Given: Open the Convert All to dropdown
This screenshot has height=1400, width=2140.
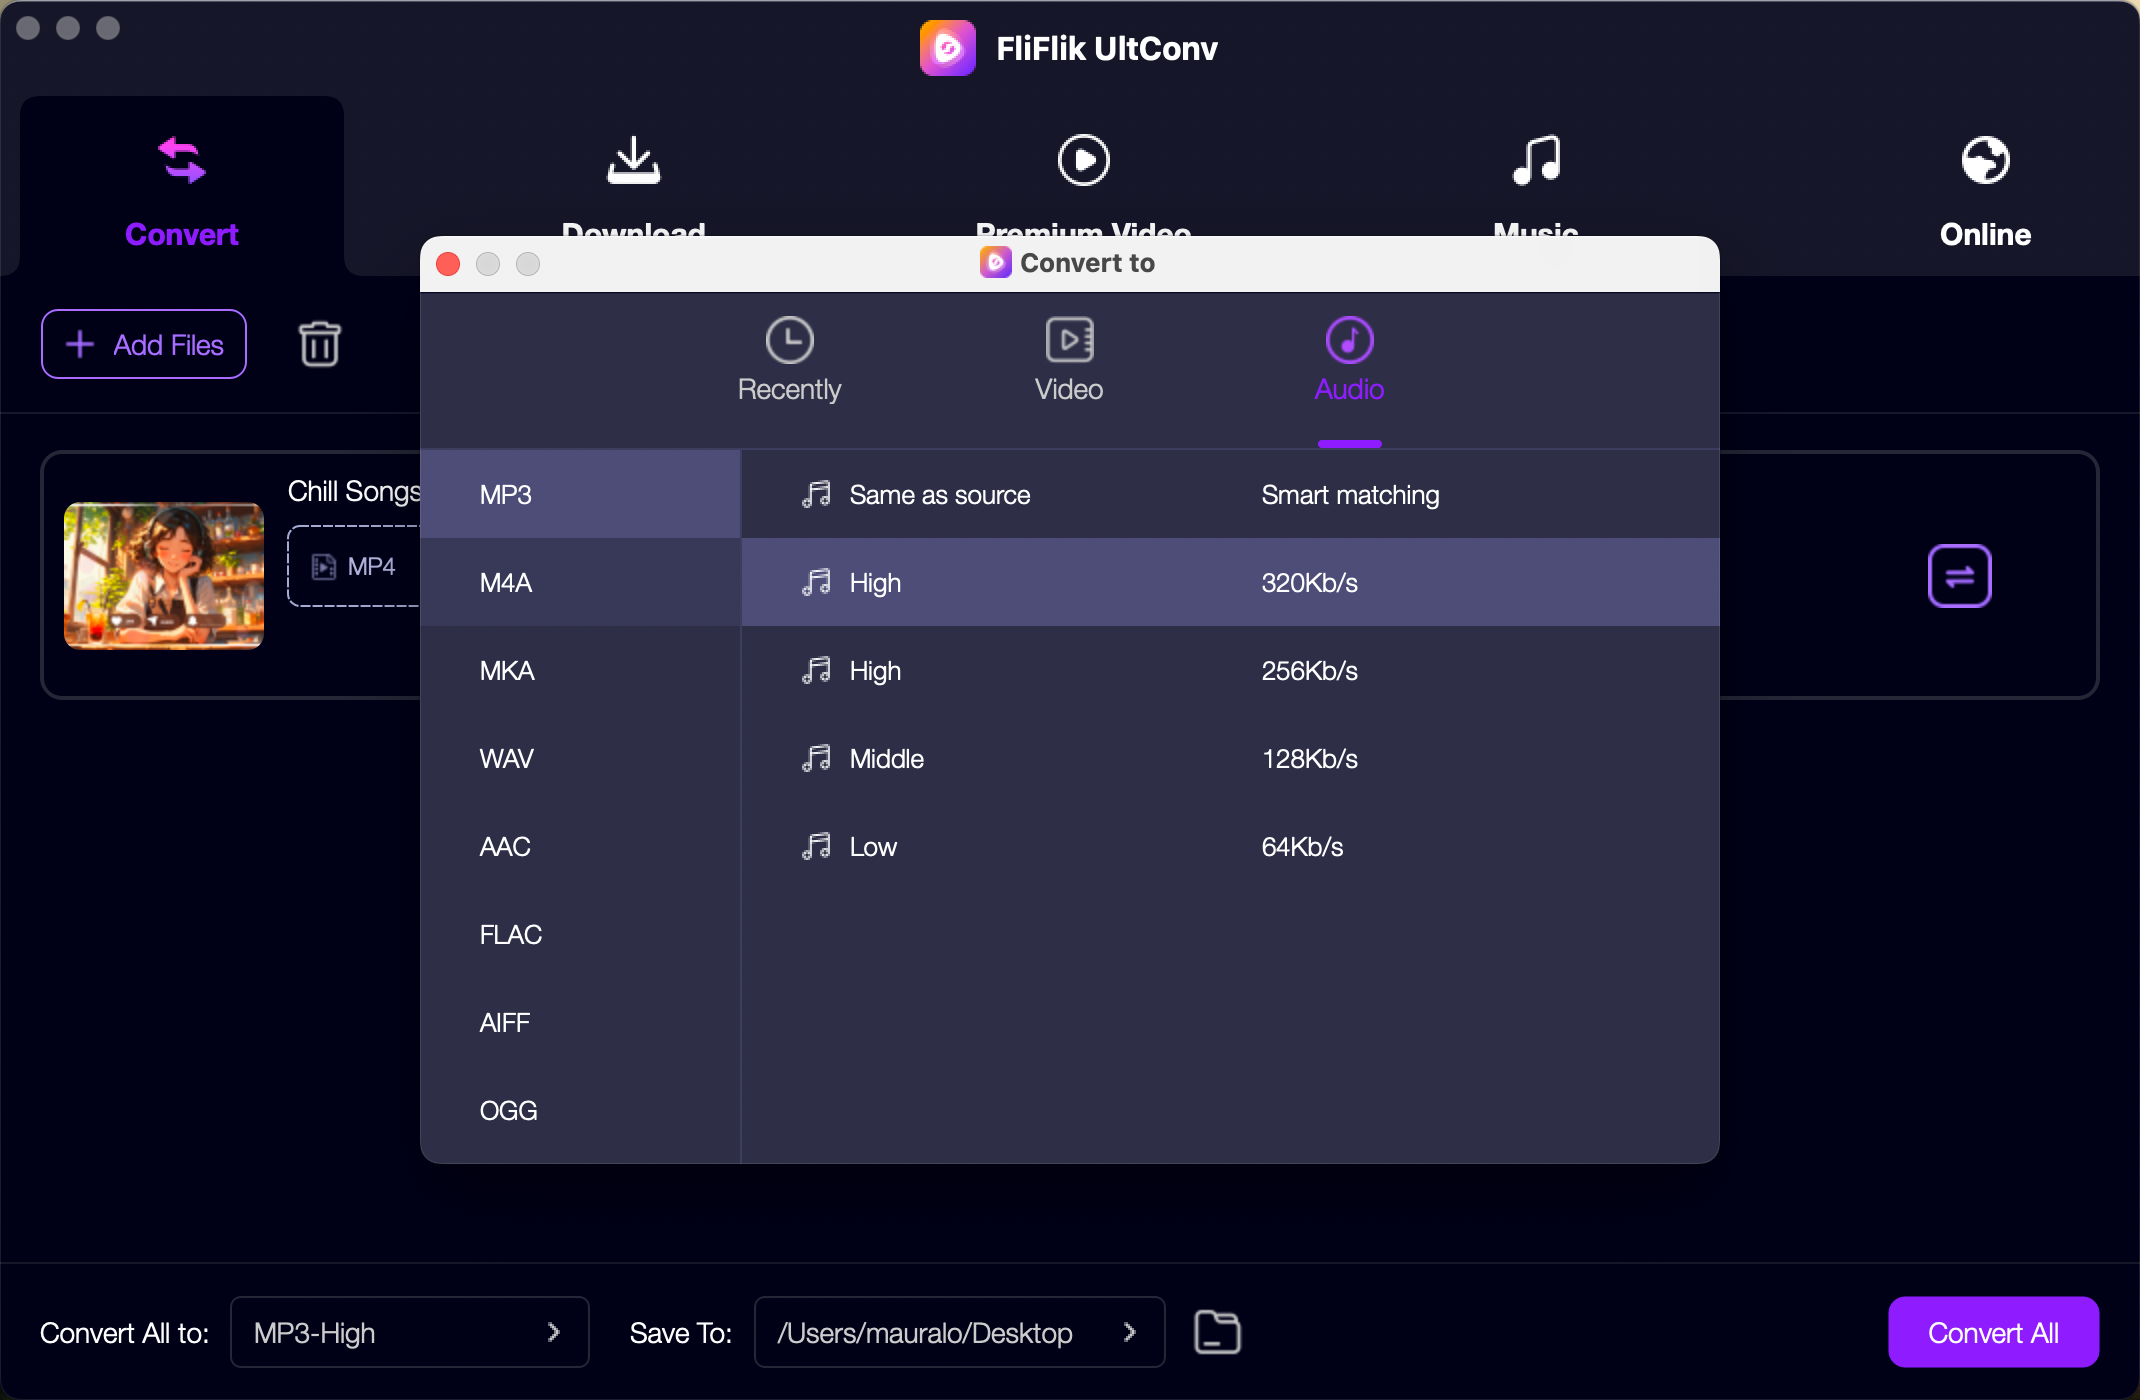Looking at the screenshot, I should (408, 1331).
